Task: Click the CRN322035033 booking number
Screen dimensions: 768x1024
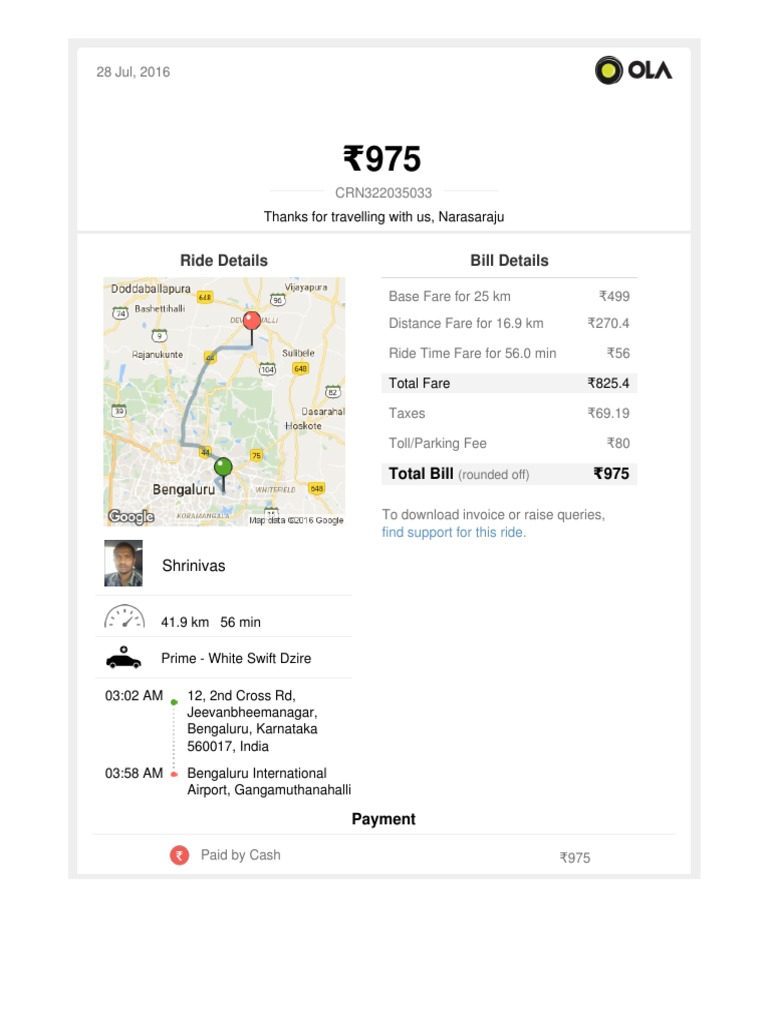Action: [384, 192]
